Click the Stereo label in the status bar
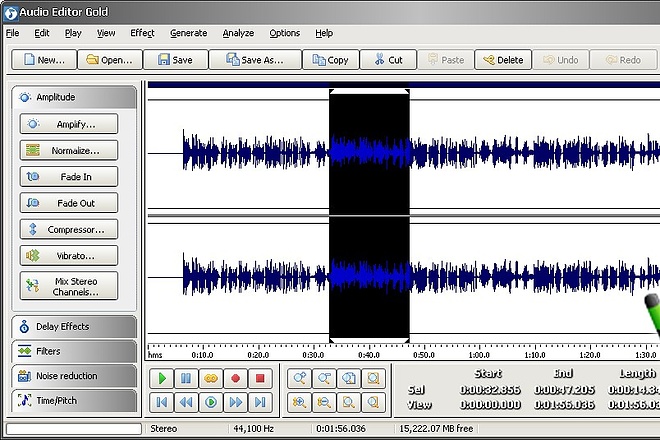 click(164, 429)
